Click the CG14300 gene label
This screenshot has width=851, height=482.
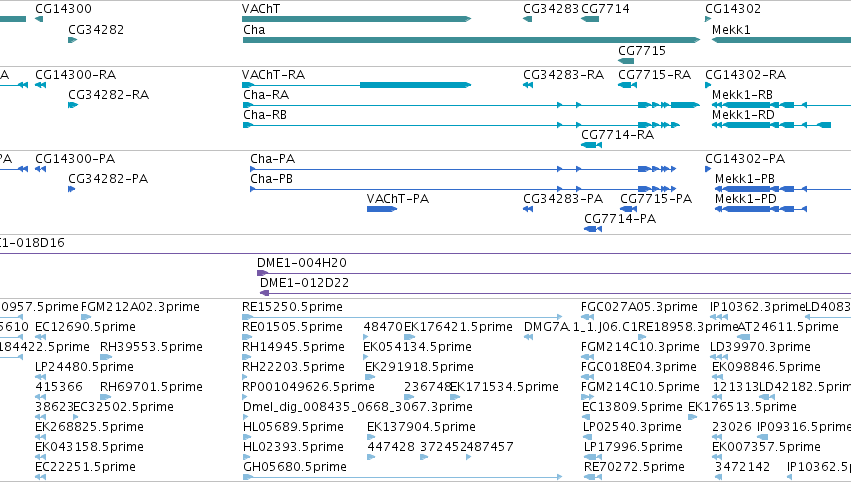[63, 9]
